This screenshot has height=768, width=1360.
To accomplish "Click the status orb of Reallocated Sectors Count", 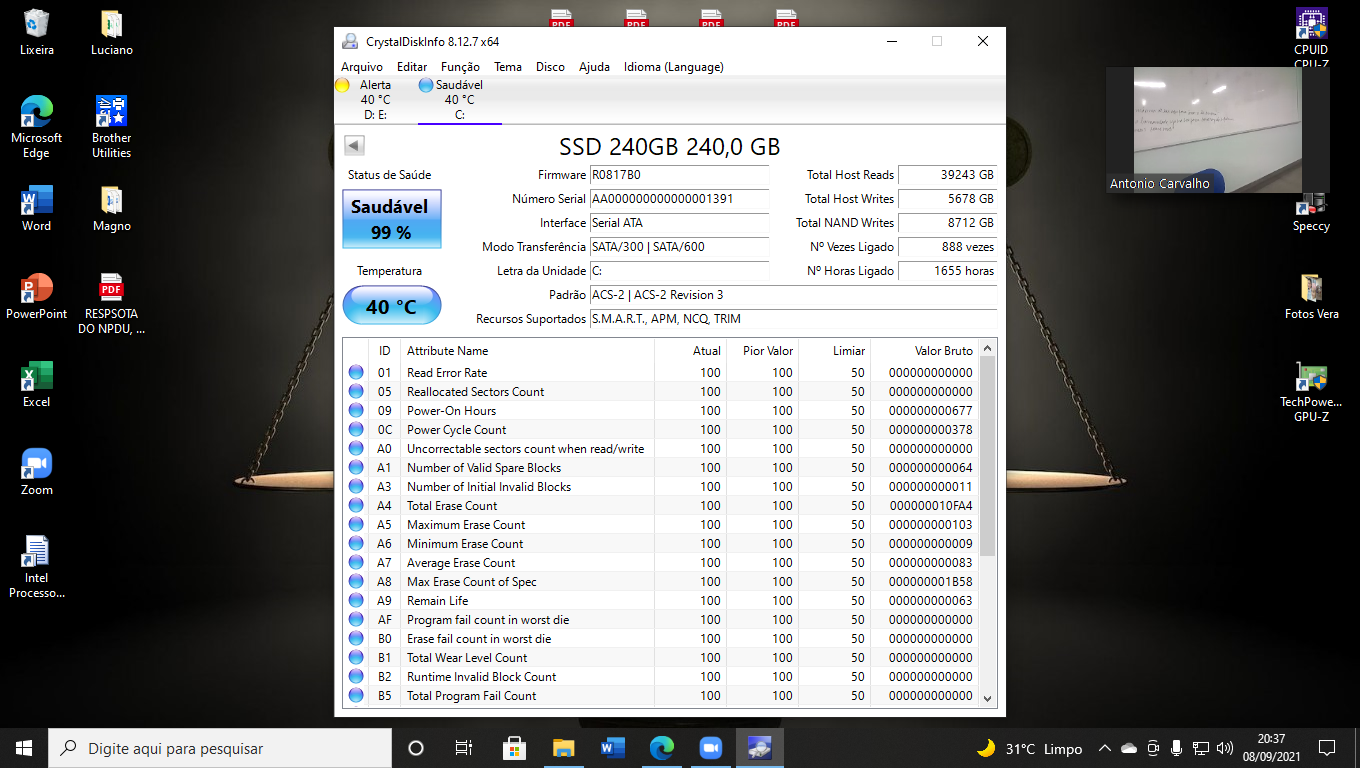I will tap(356, 392).
